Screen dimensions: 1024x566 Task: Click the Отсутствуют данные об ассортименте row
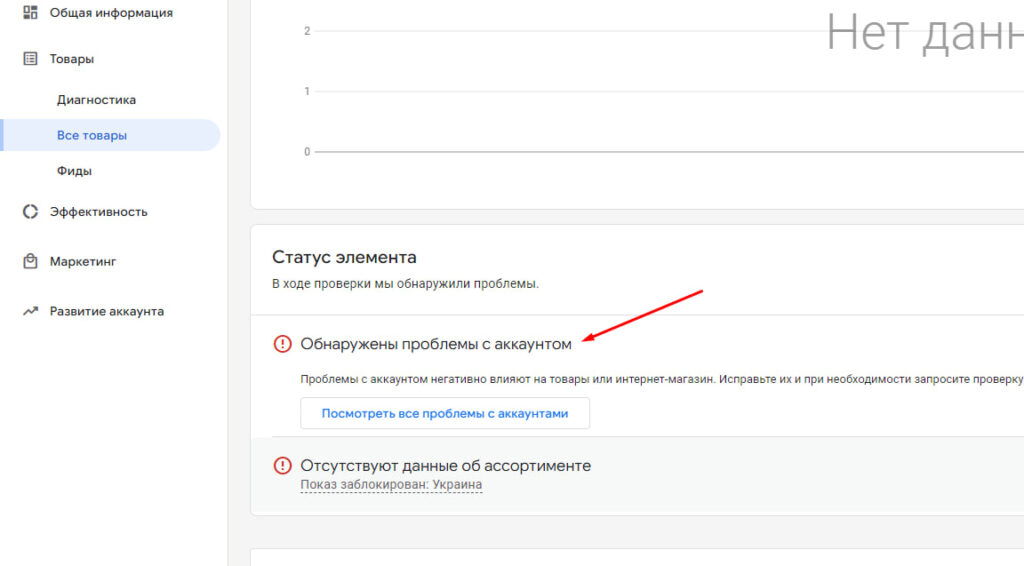pos(637,475)
